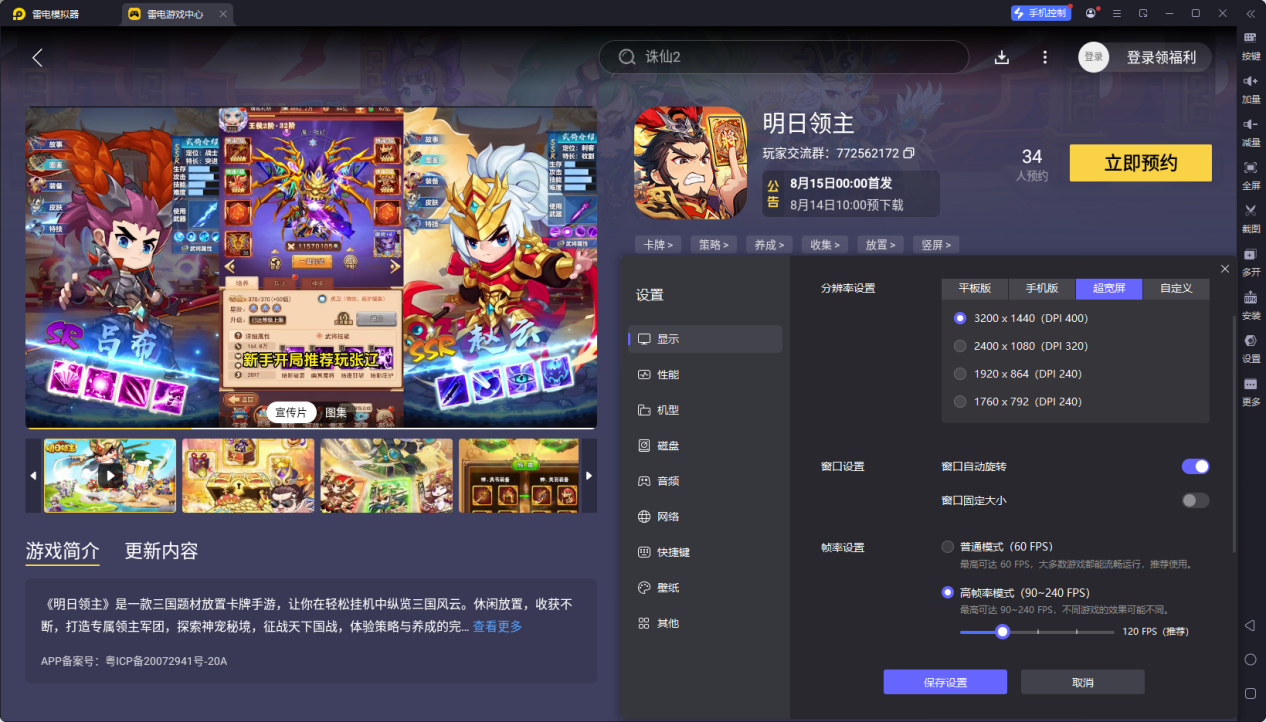Switch to 超宽屏 resolution tab
This screenshot has height=722, width=1266.
pos(1109,288)
